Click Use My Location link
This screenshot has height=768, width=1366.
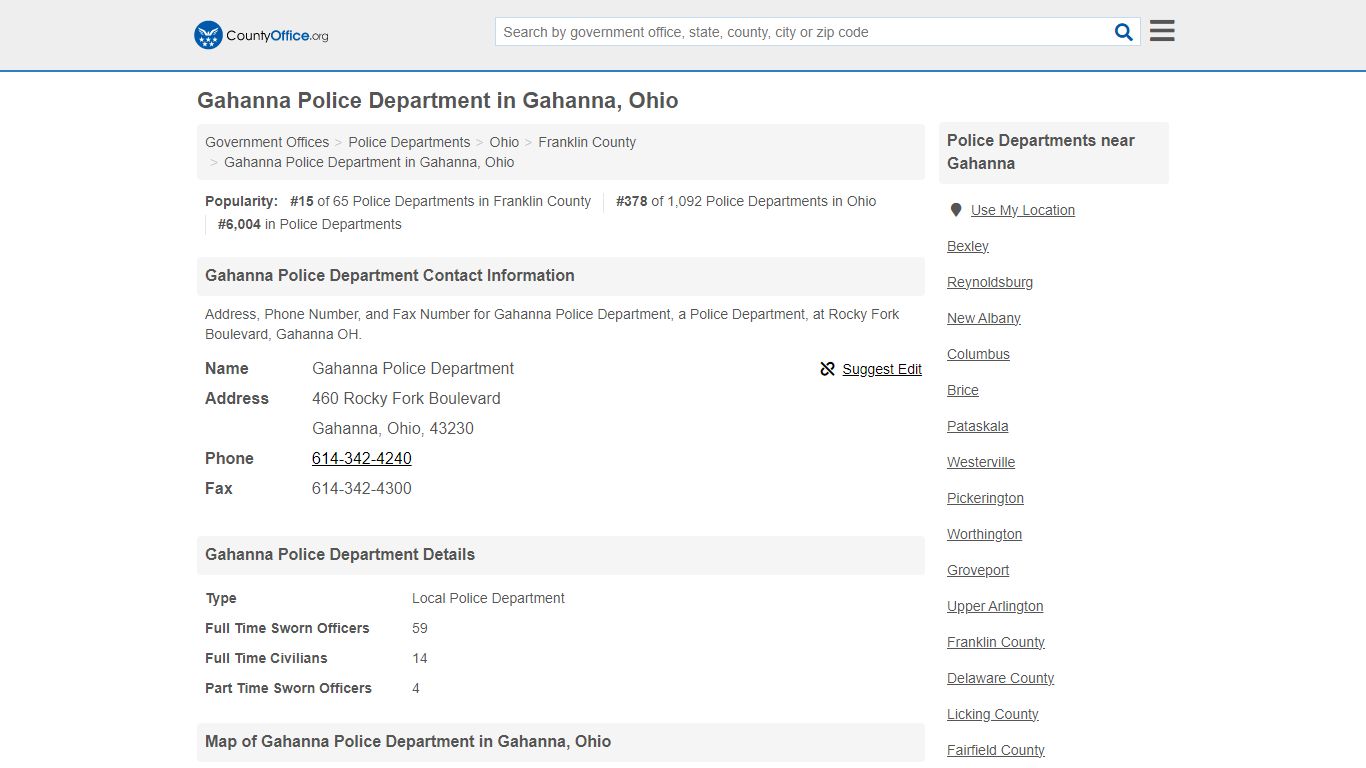[1023, 210]
